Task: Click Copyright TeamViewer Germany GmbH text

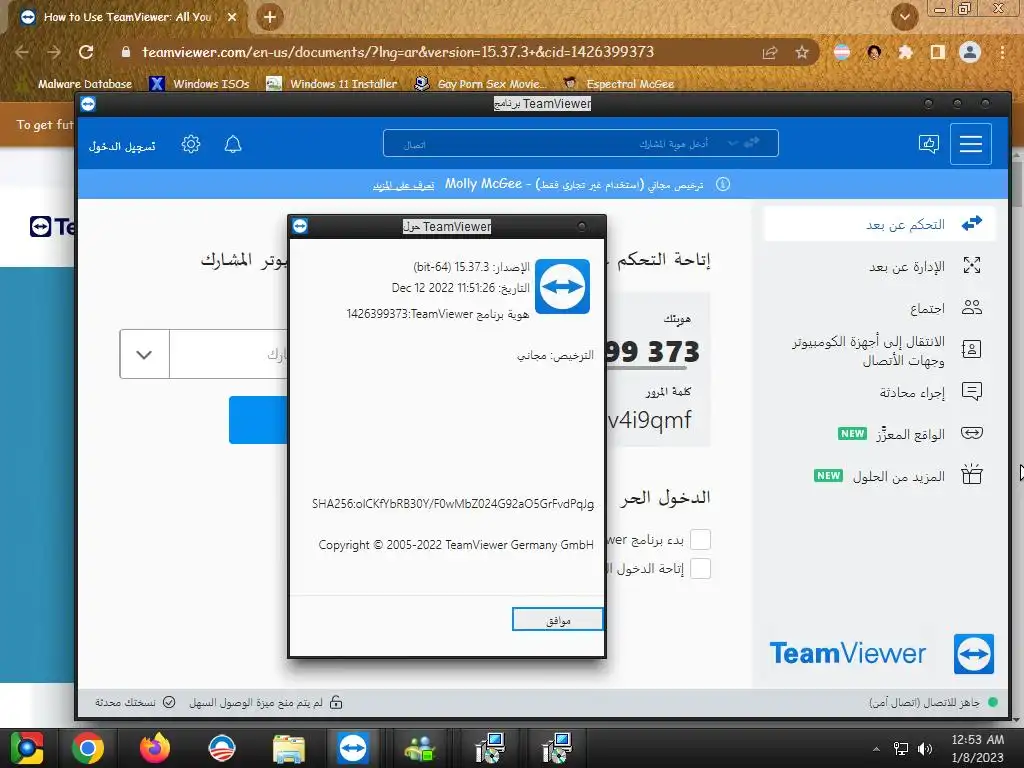Action: click(456, 545)
